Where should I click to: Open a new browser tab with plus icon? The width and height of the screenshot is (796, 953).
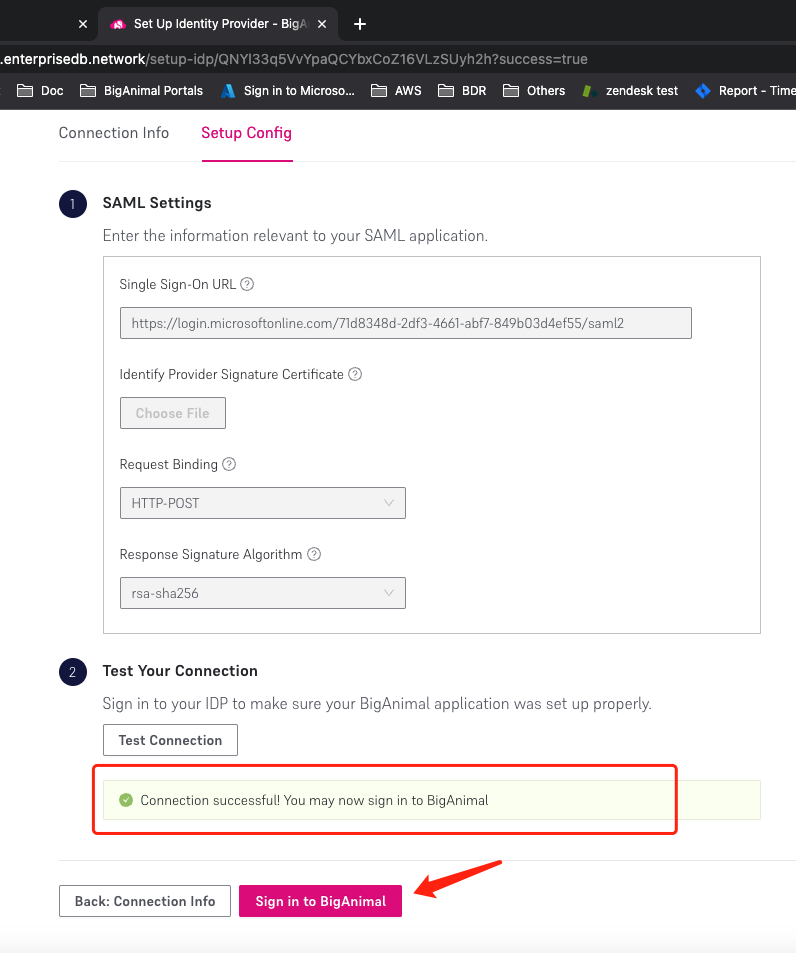tap(360, 24)
